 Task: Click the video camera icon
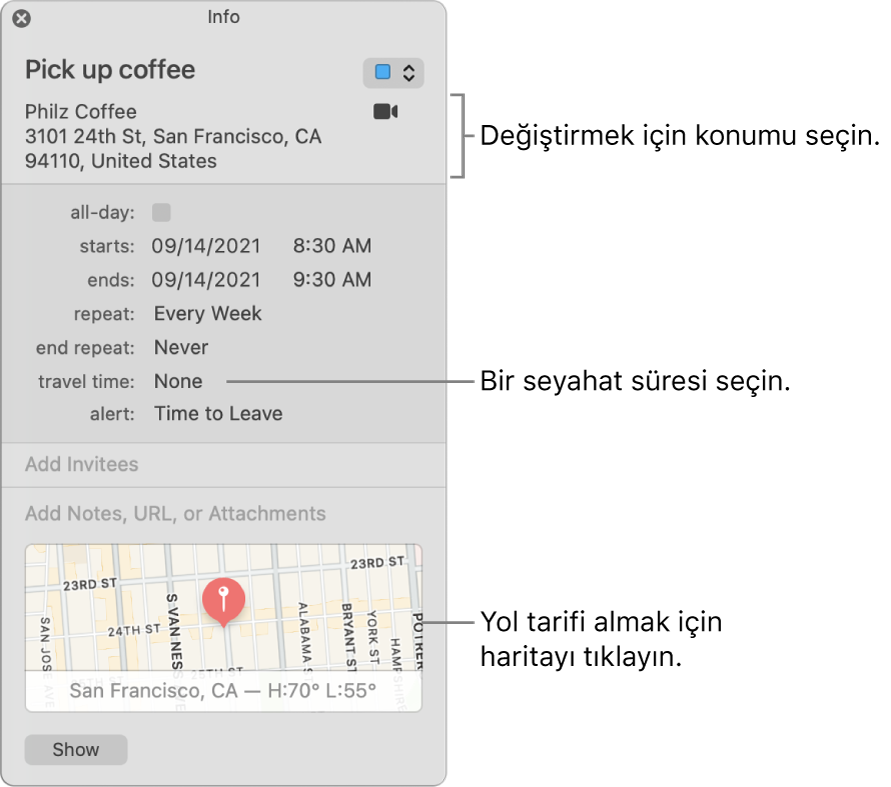tap(385, 111)
